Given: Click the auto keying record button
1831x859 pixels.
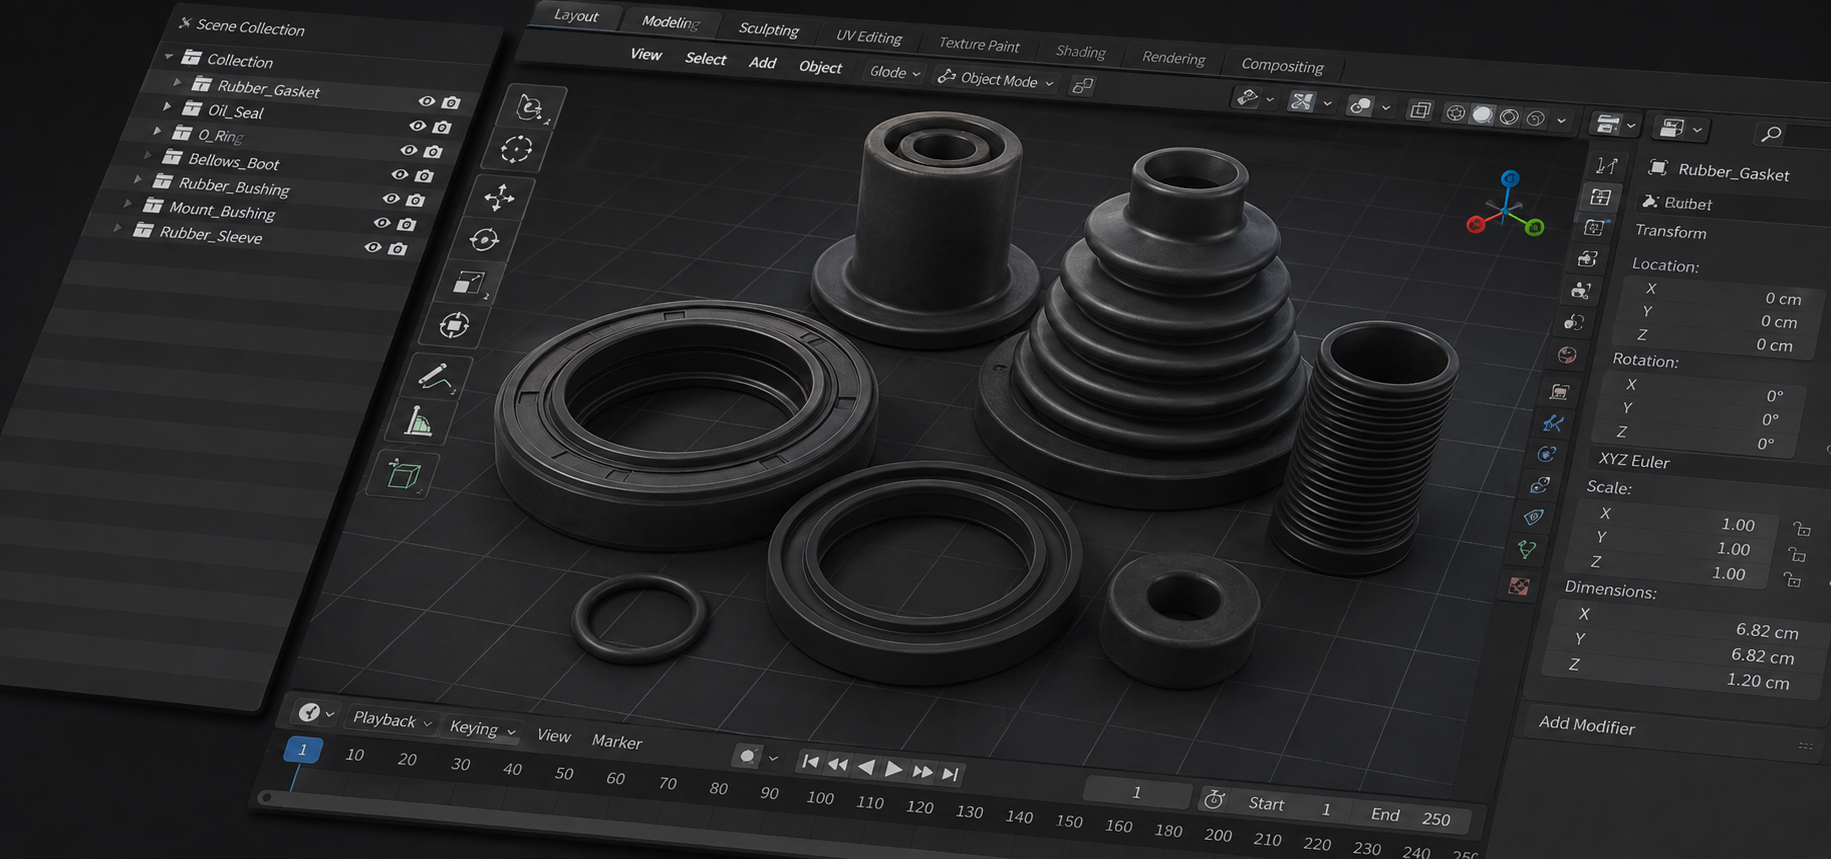Looking at the screenshot, I should point(747,756).
